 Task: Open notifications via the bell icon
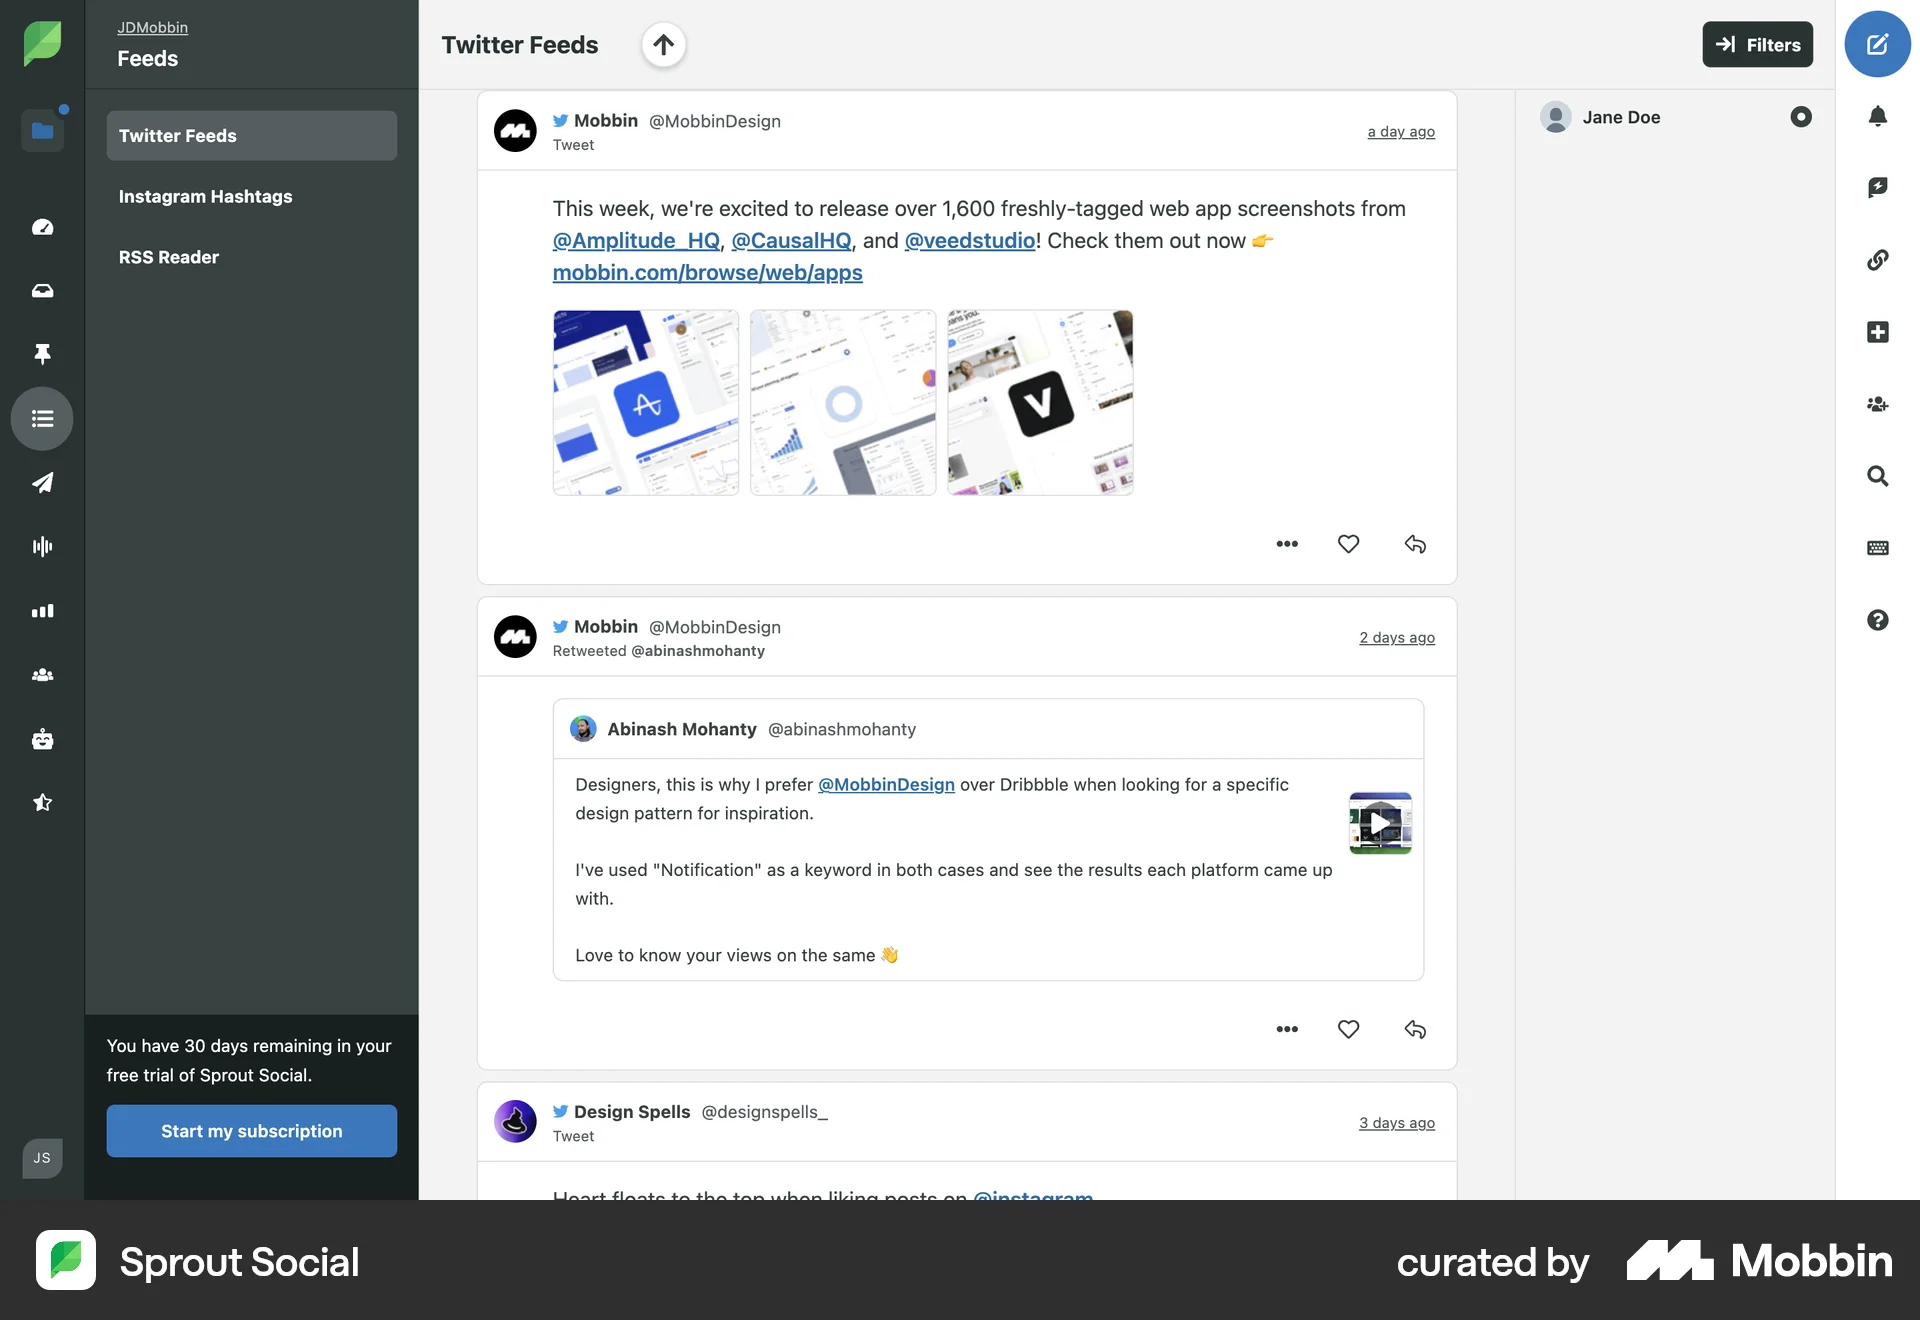coord(1878,117)
